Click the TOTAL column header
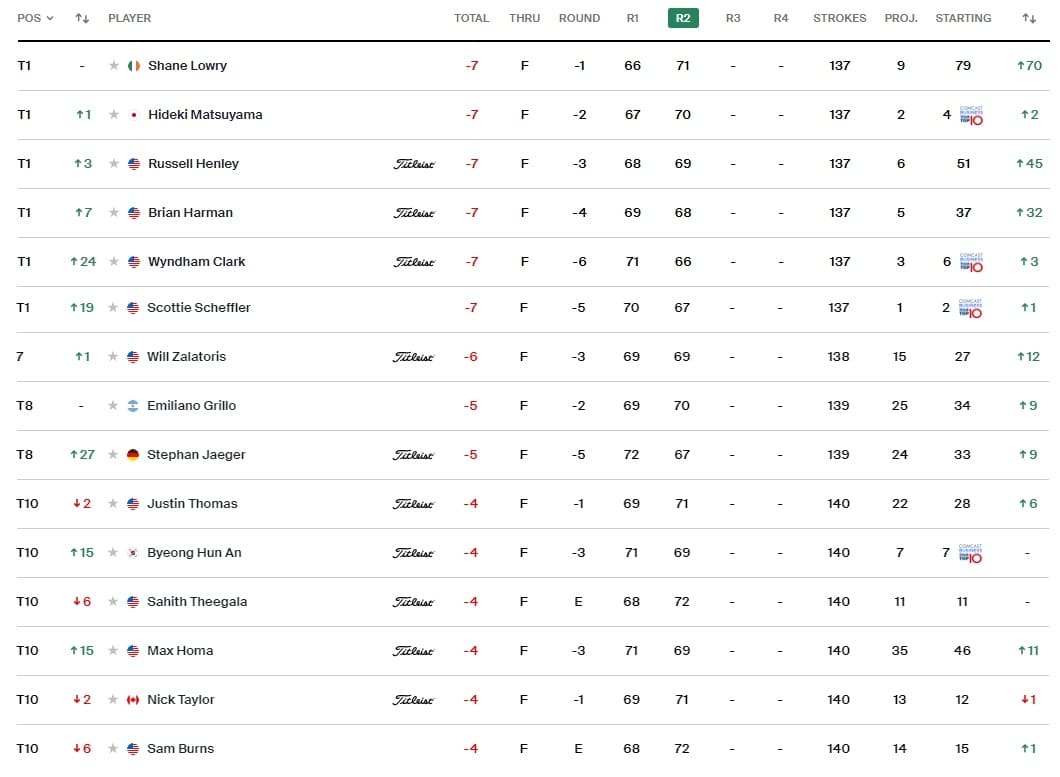This screenshot has width=1060, height=777. pos(471,18)
